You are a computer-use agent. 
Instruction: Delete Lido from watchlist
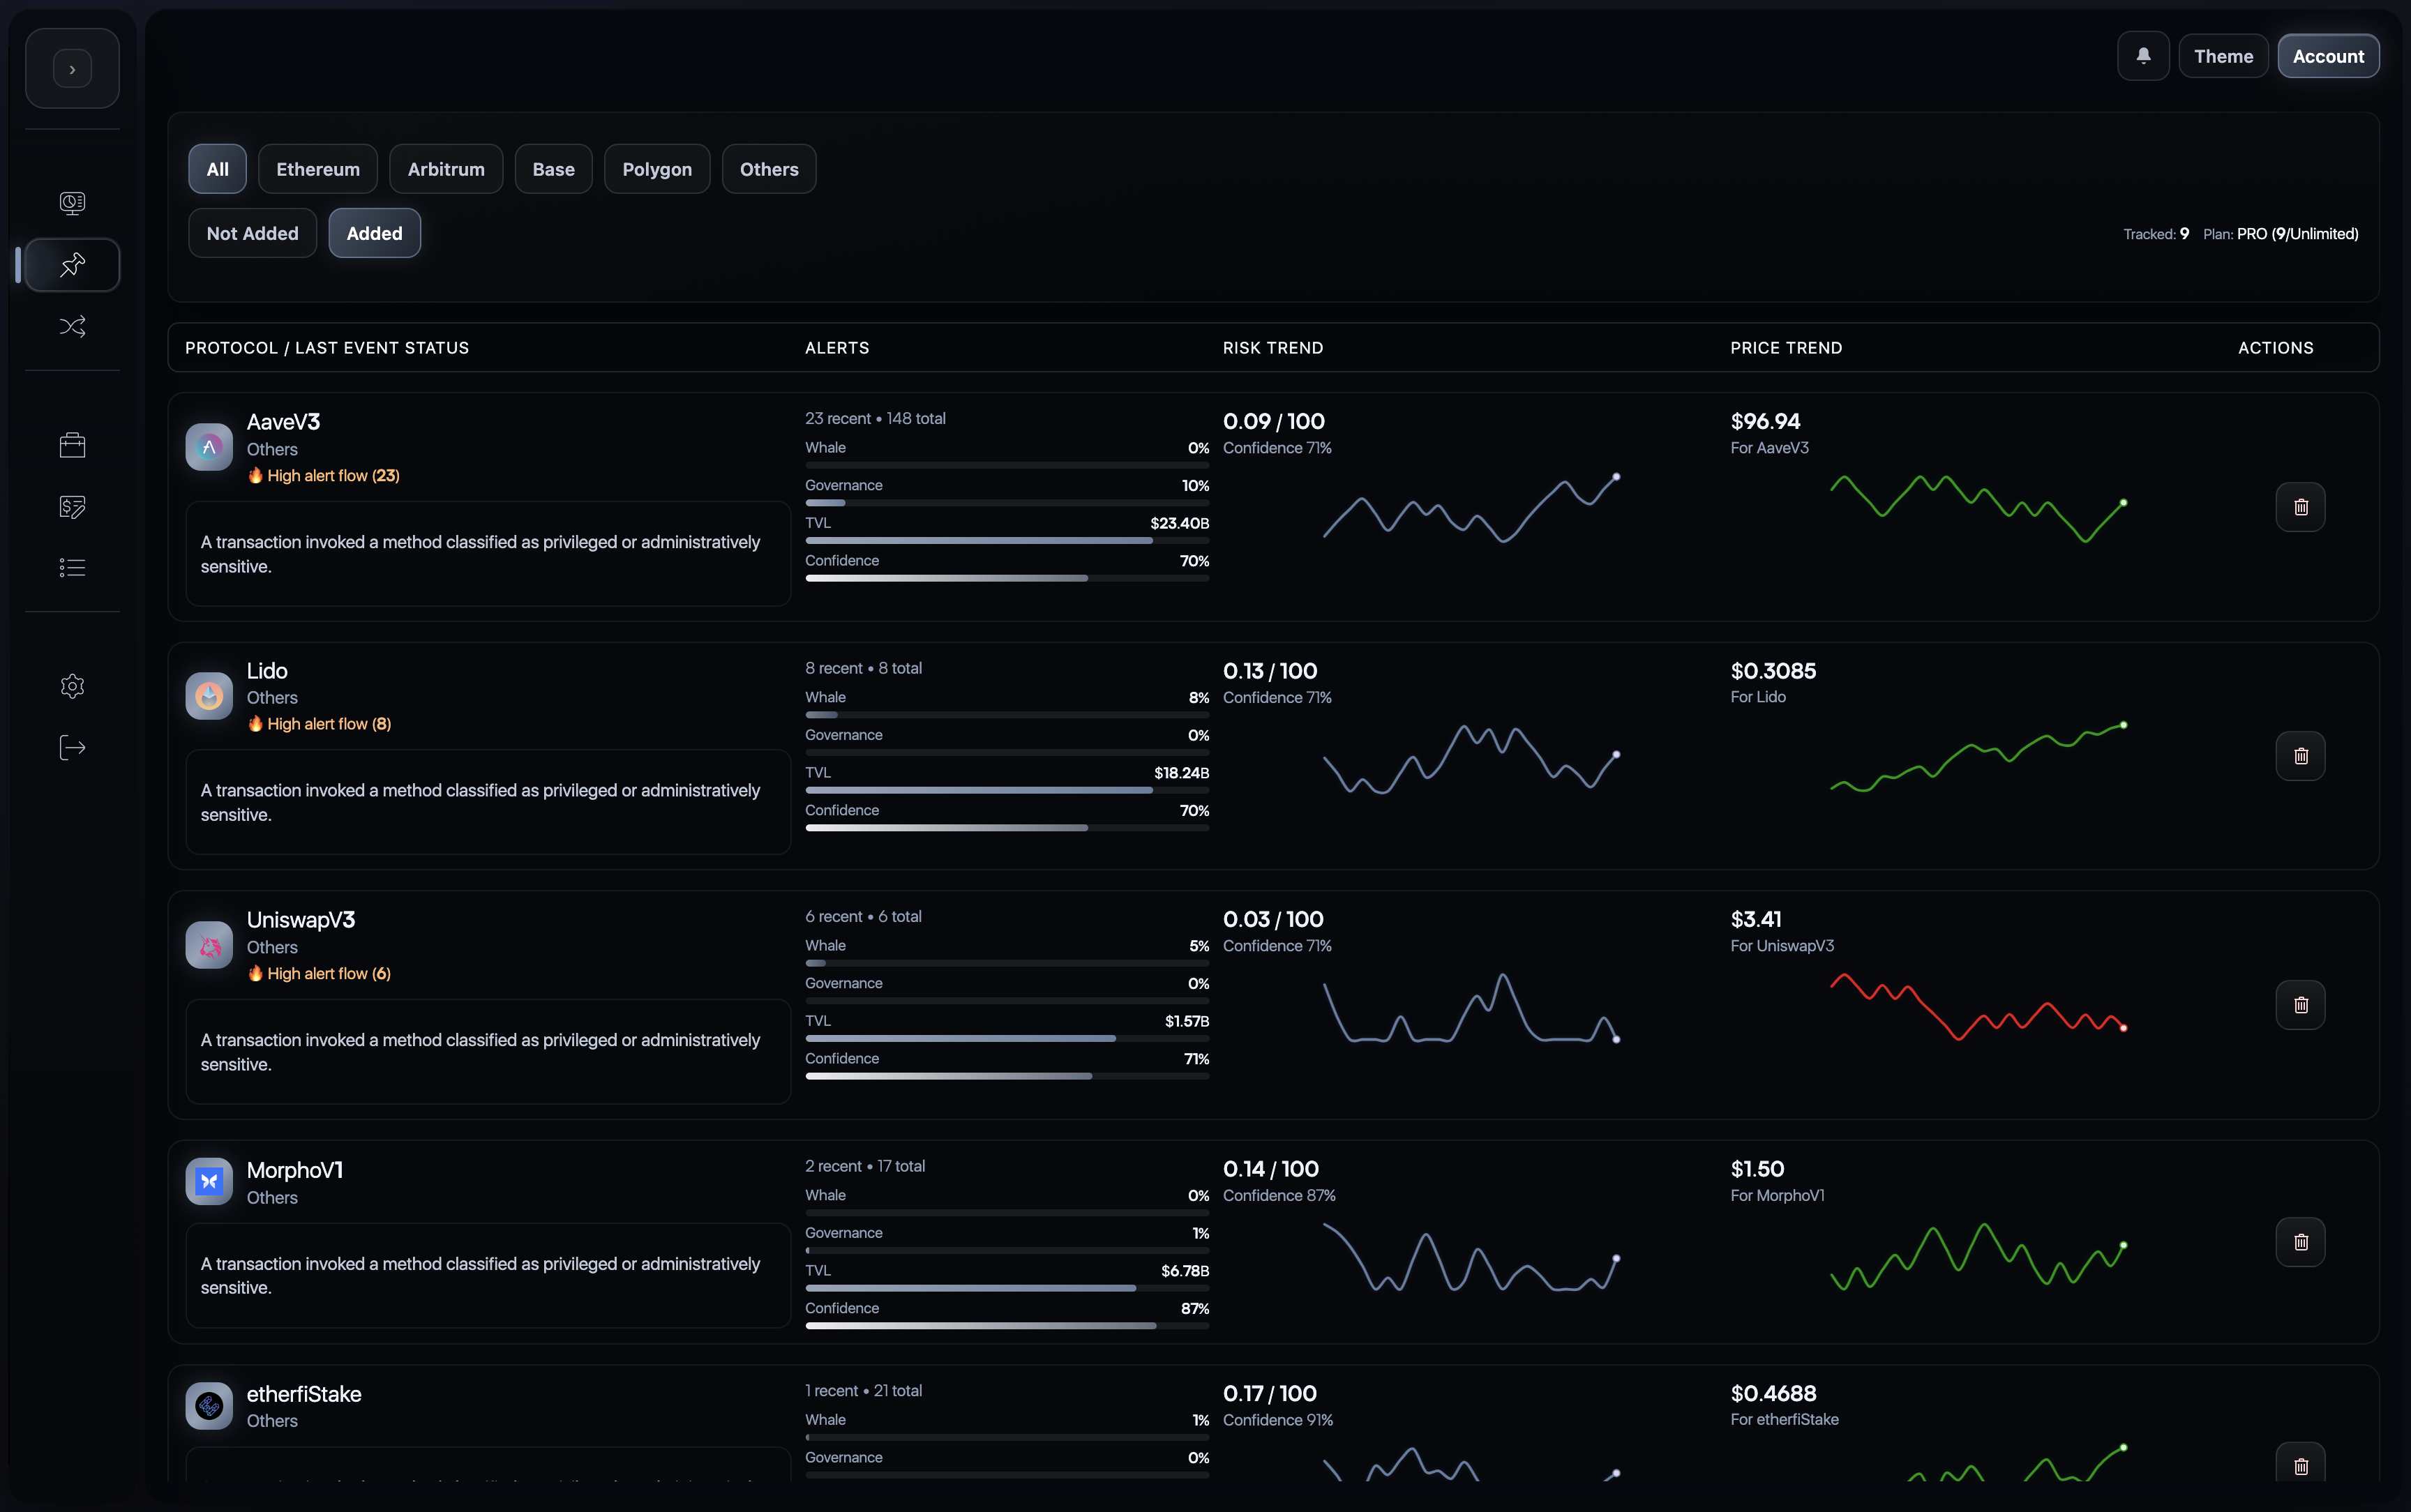2300,756
